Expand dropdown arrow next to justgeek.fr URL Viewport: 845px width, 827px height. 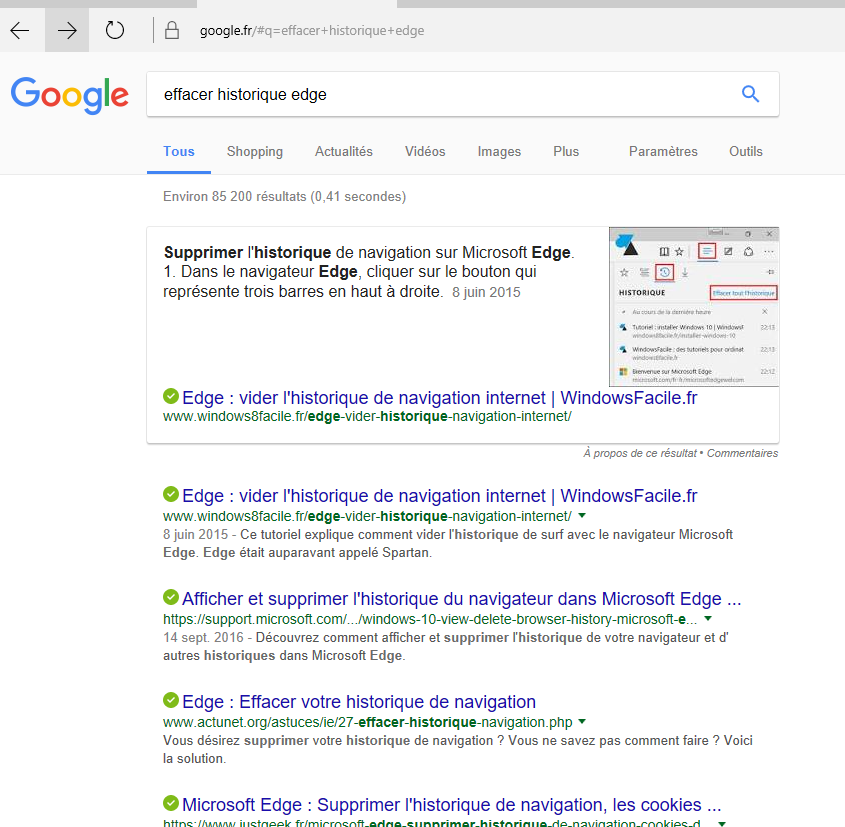(x=722, y=823)
